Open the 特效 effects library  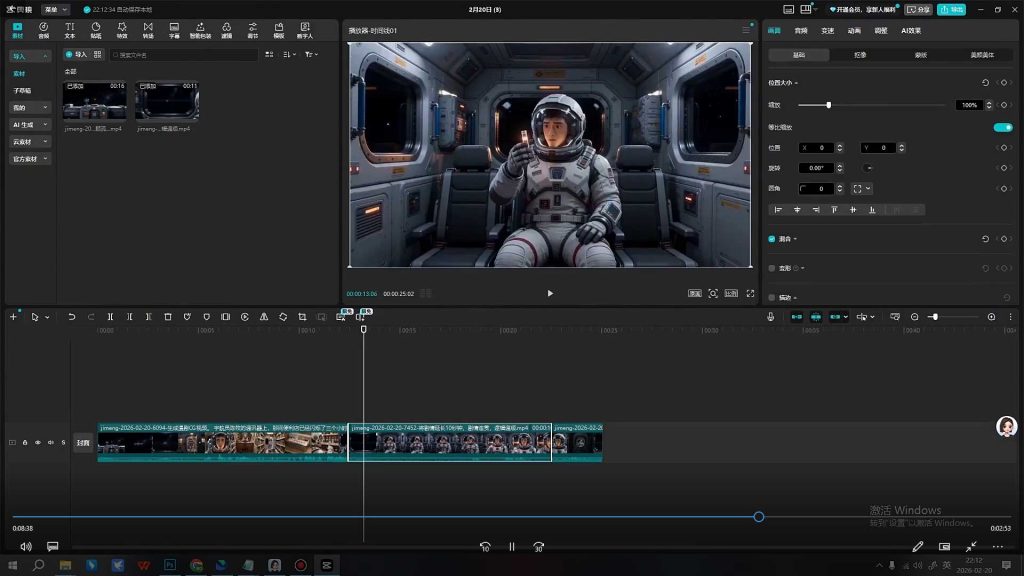coord(121,30)
